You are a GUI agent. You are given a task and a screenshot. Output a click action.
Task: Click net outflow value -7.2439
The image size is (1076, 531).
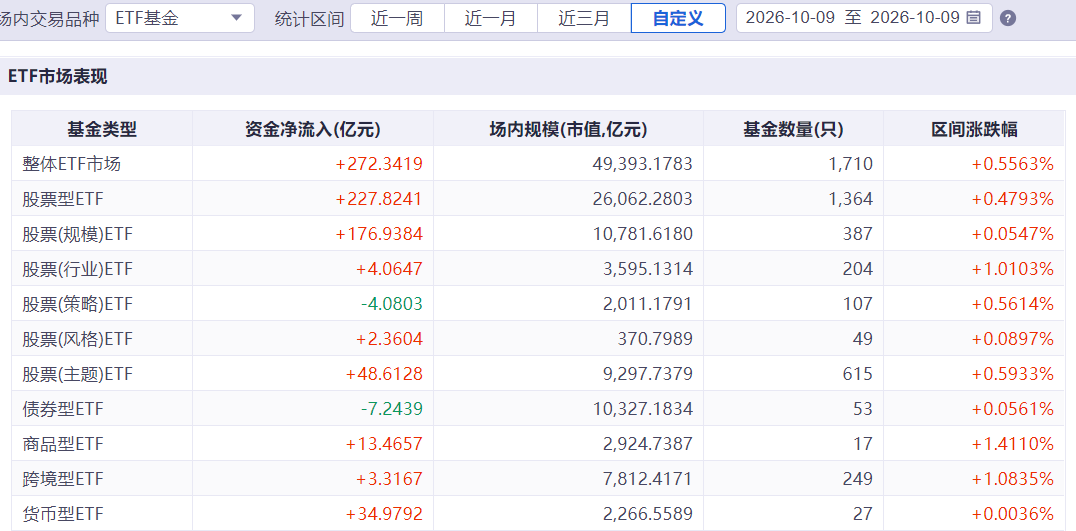pyautogui.click(x=392, y=410)
